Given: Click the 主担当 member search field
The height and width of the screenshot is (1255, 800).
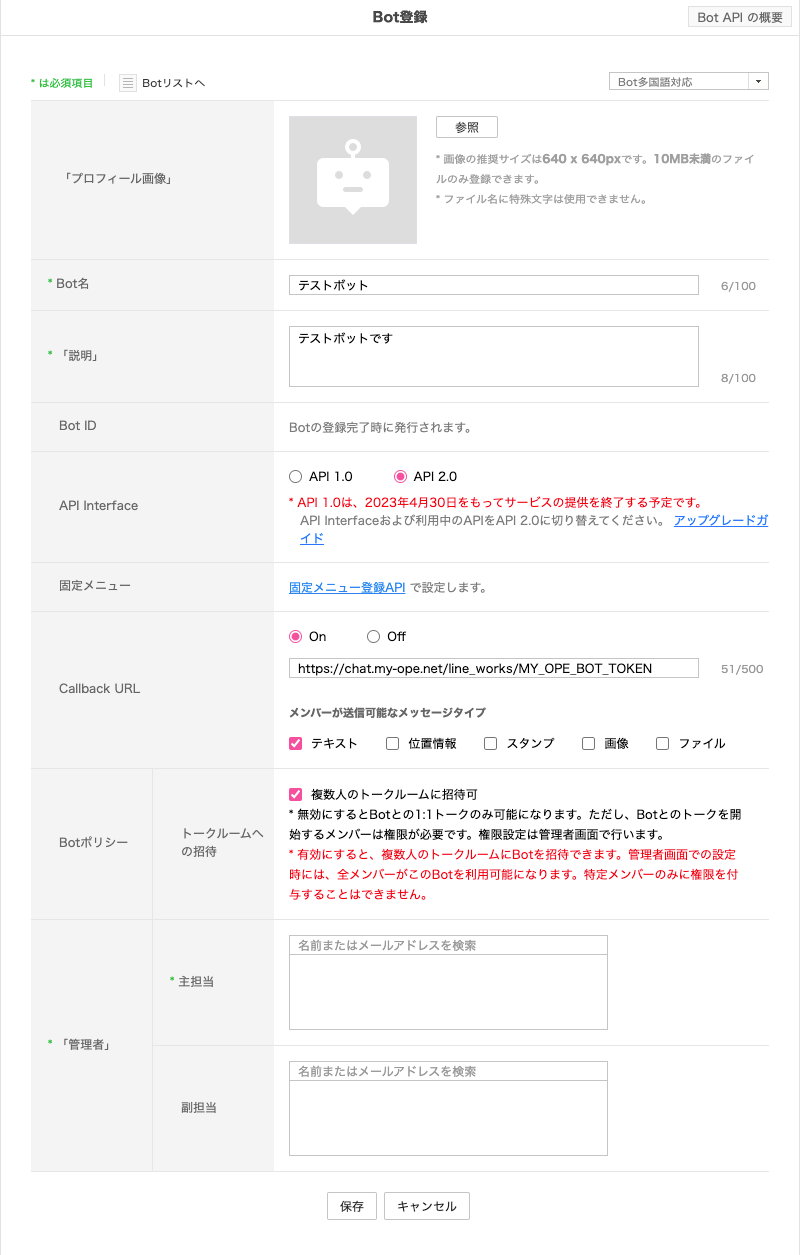Looking at the screenshot, I should pos(447,943).
